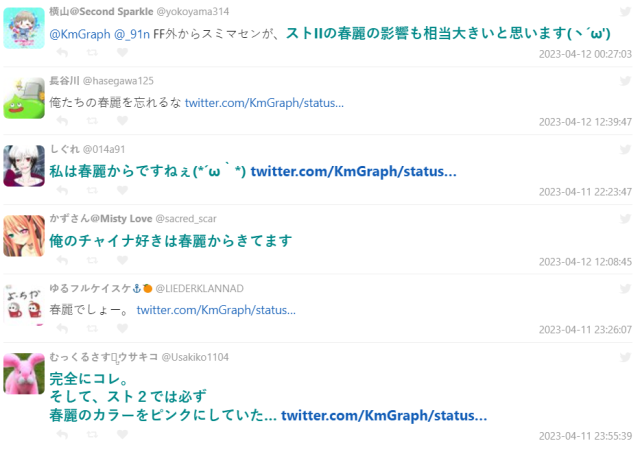
Task: Retweet the LIEDERKLANNAD tweet
Action: point(92,328)
